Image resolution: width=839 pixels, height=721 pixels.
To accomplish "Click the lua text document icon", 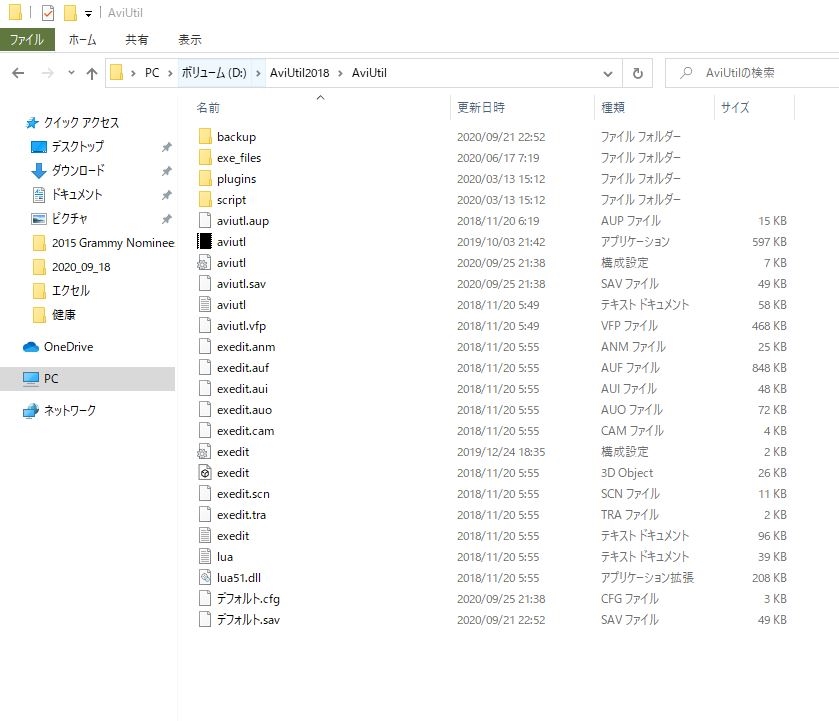I will (205, 557).
